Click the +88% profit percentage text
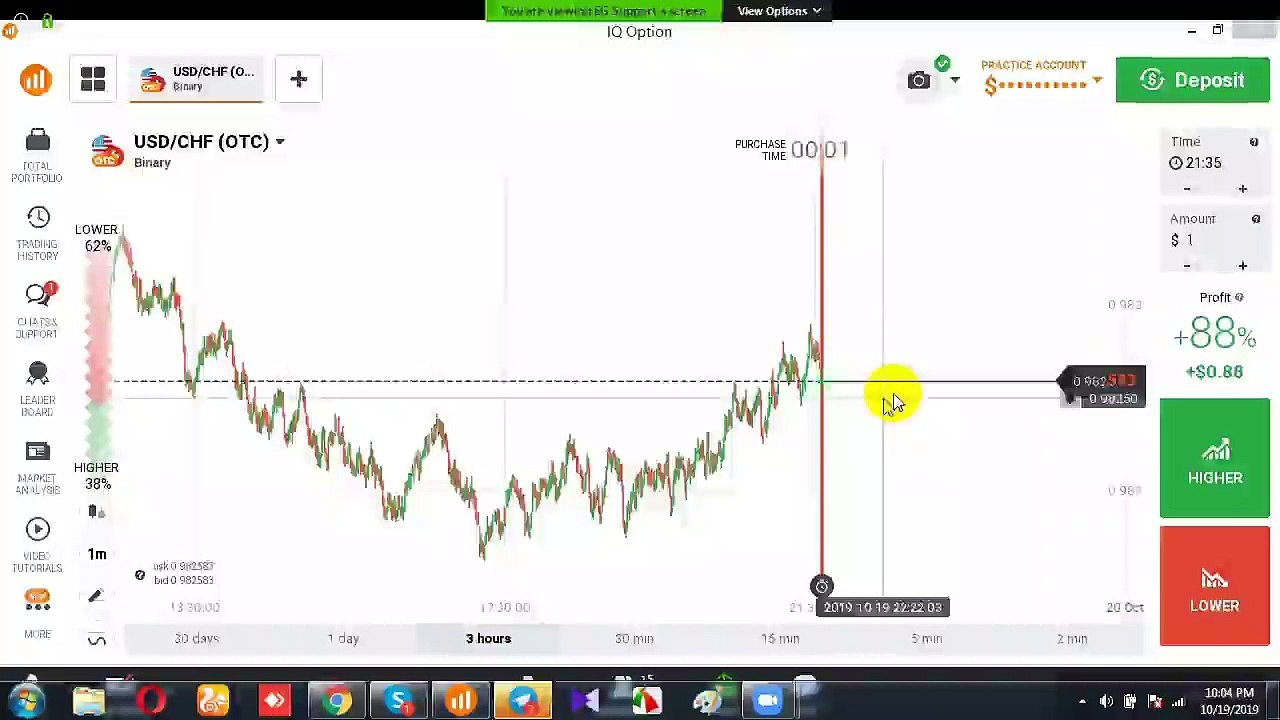The height and width of the screenshot is (720, 1280). click(x=1215, y=334)
